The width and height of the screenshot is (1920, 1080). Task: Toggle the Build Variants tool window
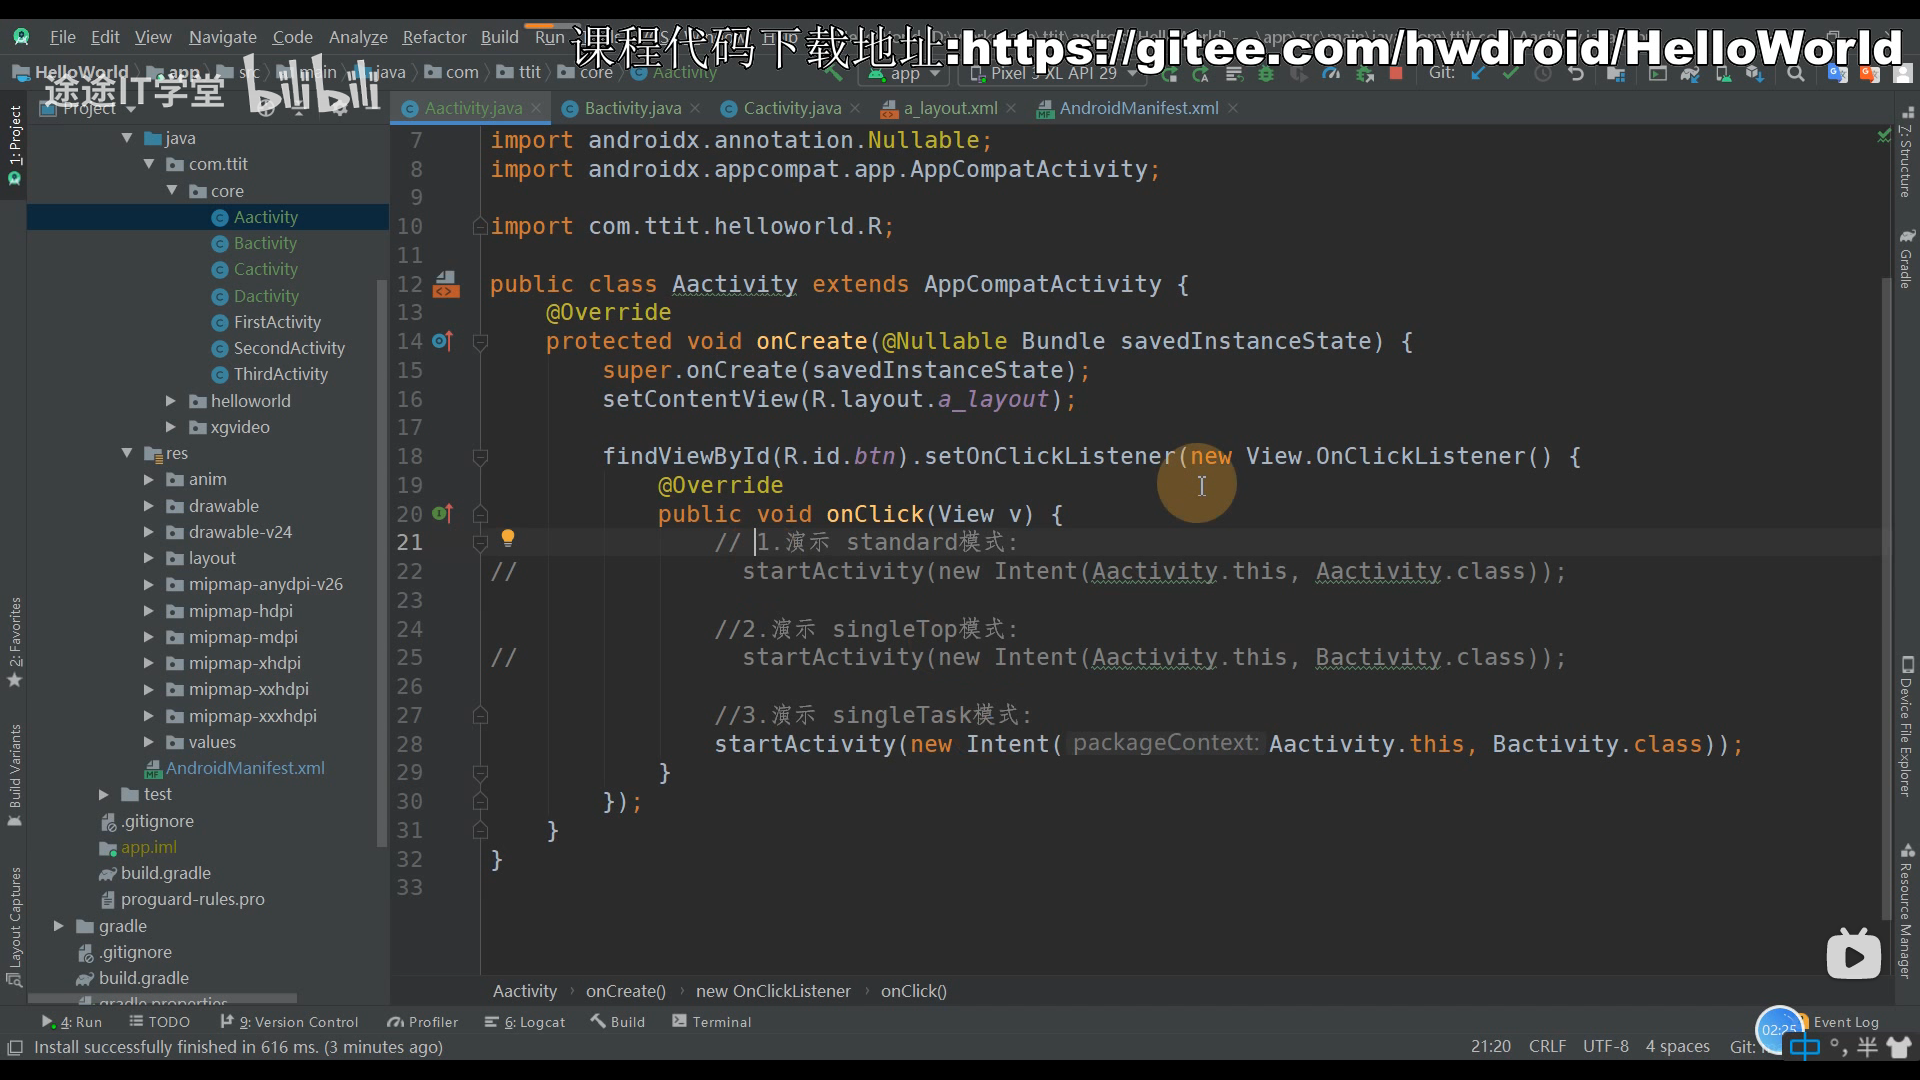tap(14, 774)
